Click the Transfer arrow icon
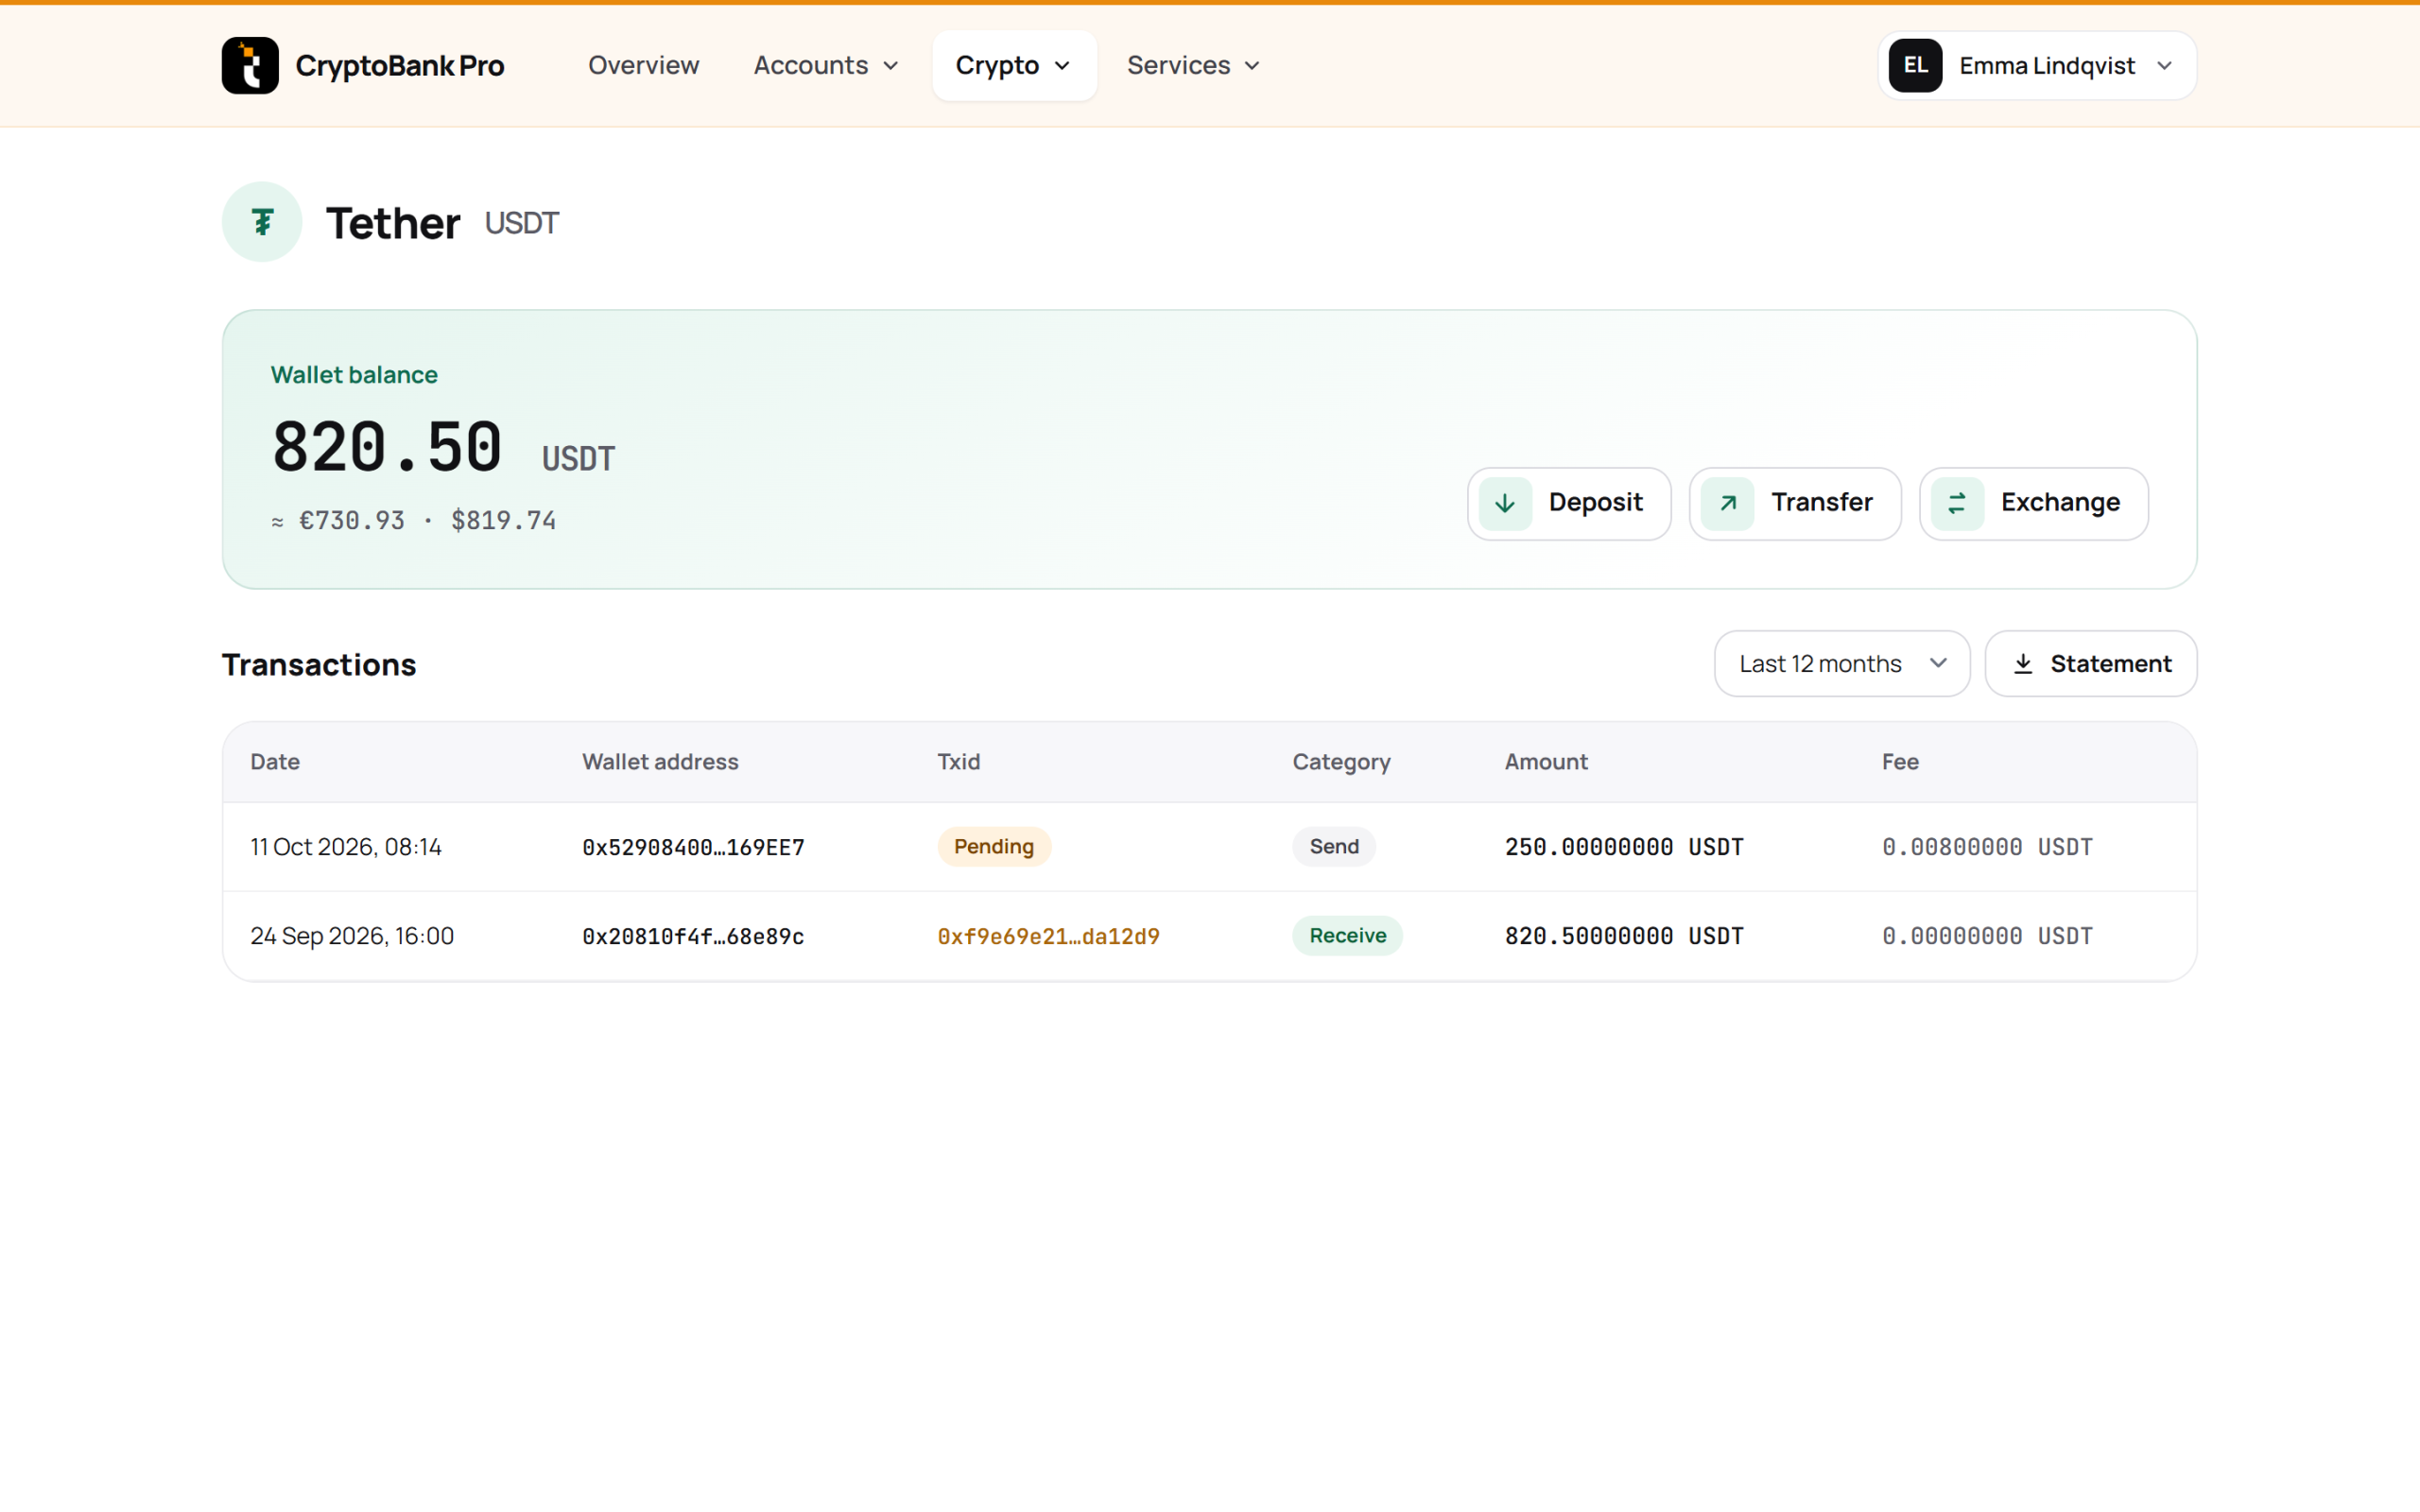This screenshot has width=2420, height=1512. pyautogui.click(x=1727, y=503)
